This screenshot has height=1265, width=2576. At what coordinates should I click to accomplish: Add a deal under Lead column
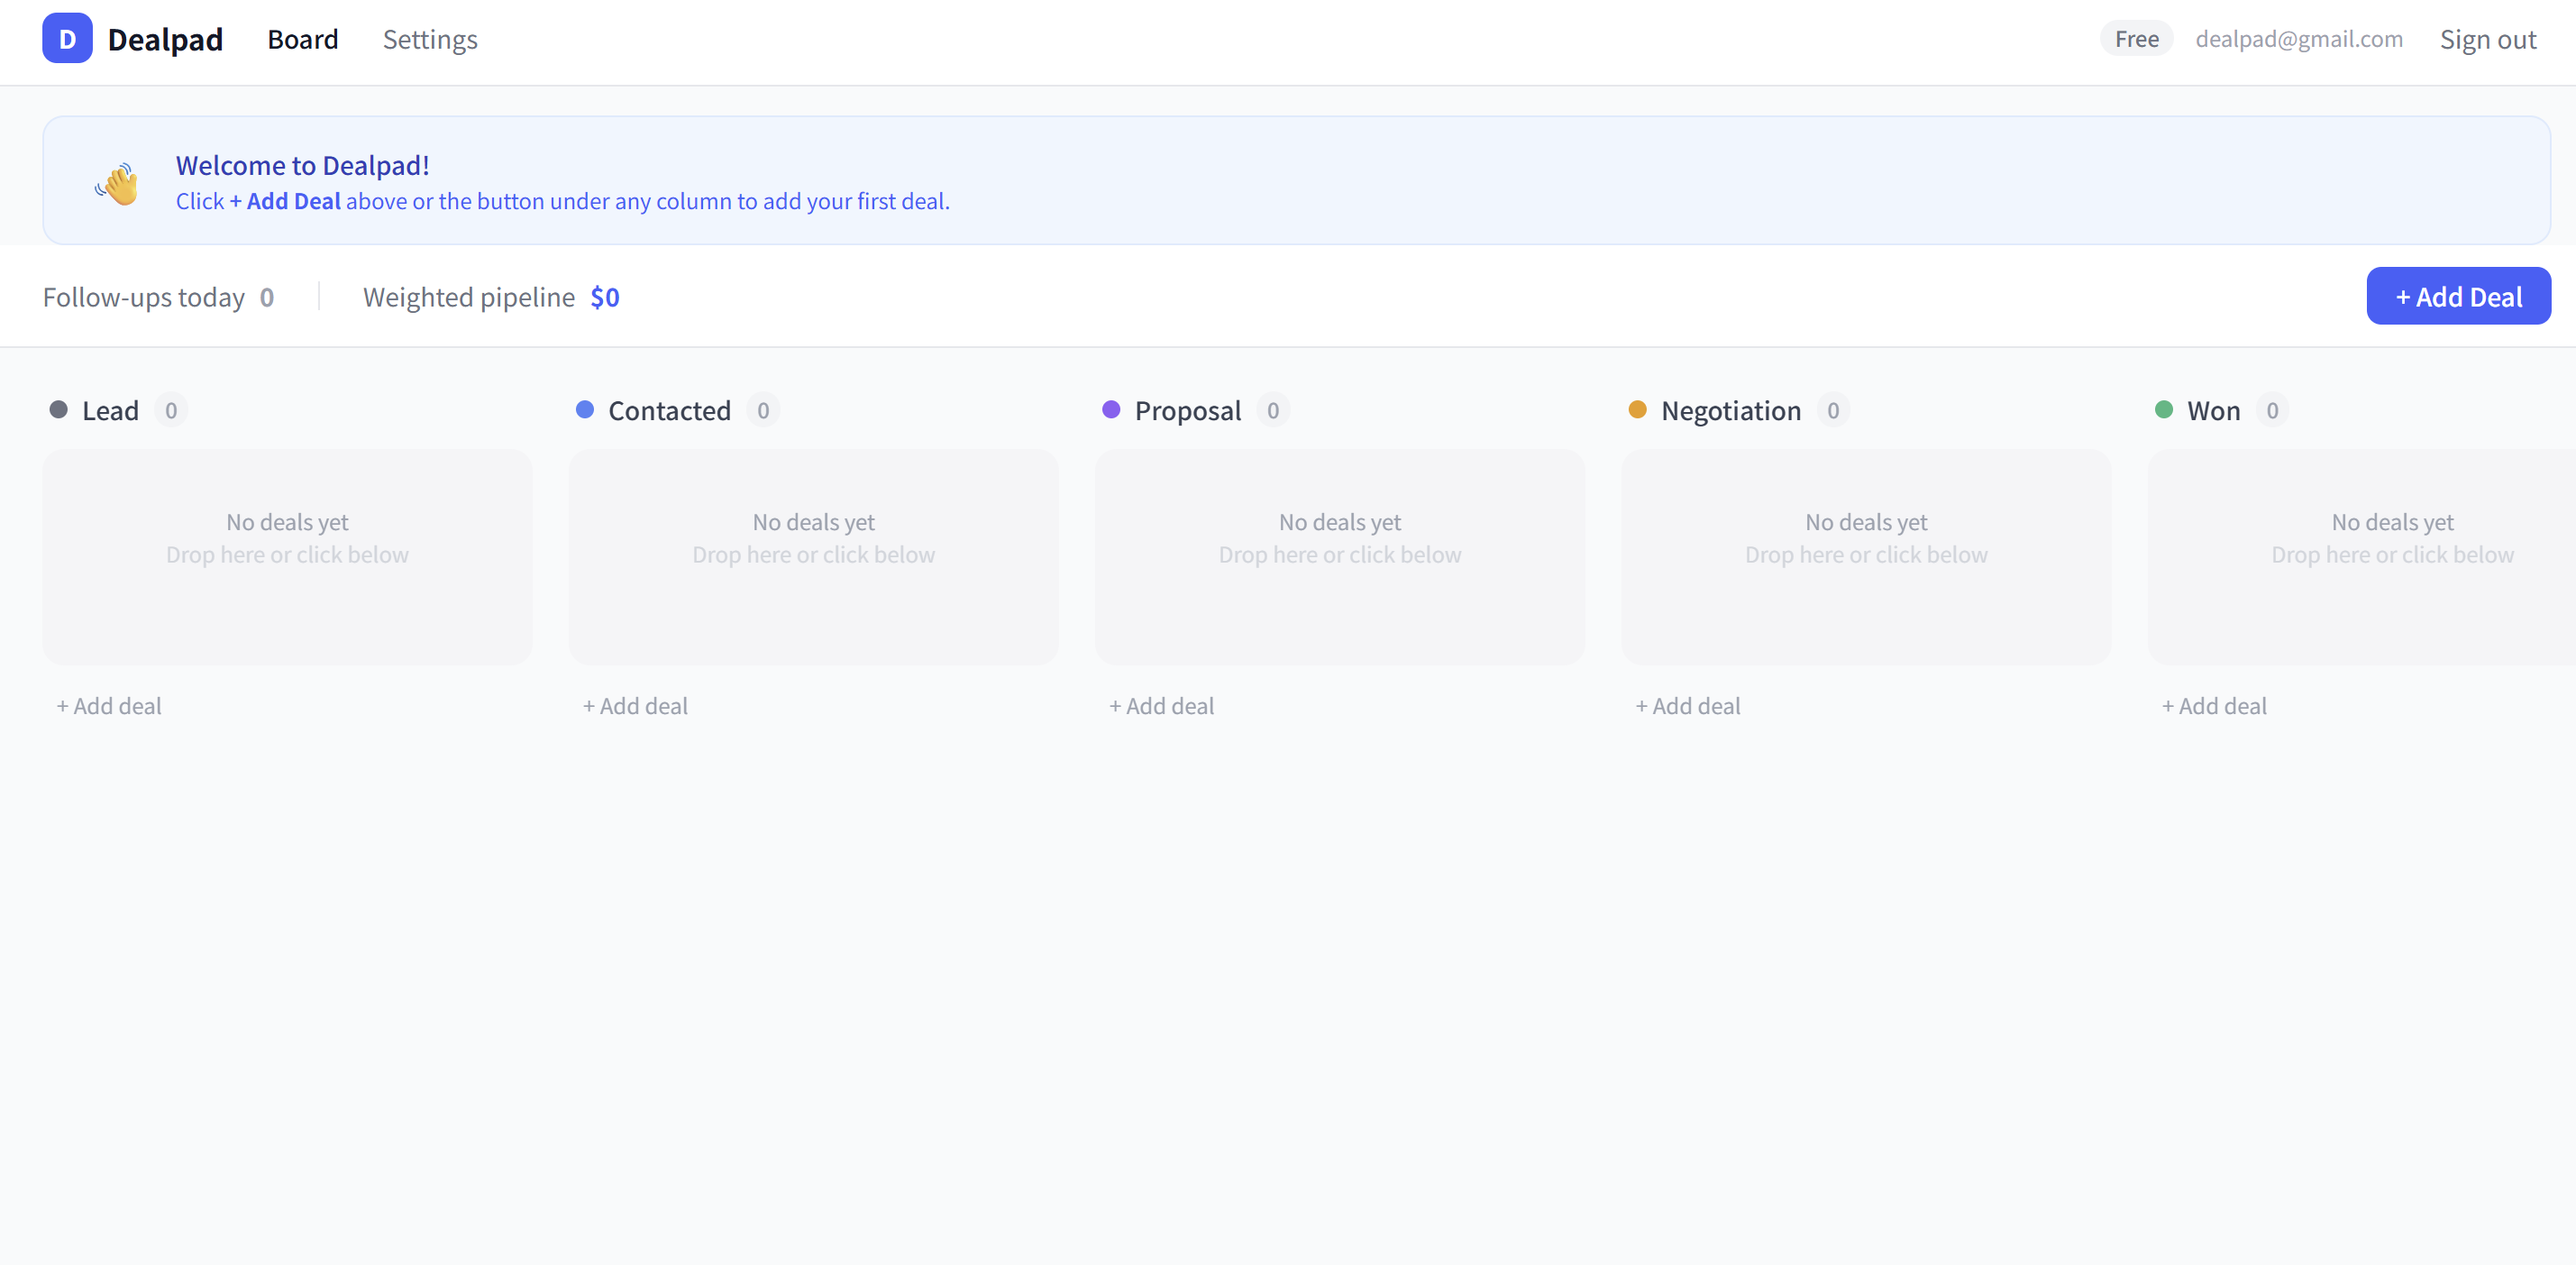tap(109, 706)
